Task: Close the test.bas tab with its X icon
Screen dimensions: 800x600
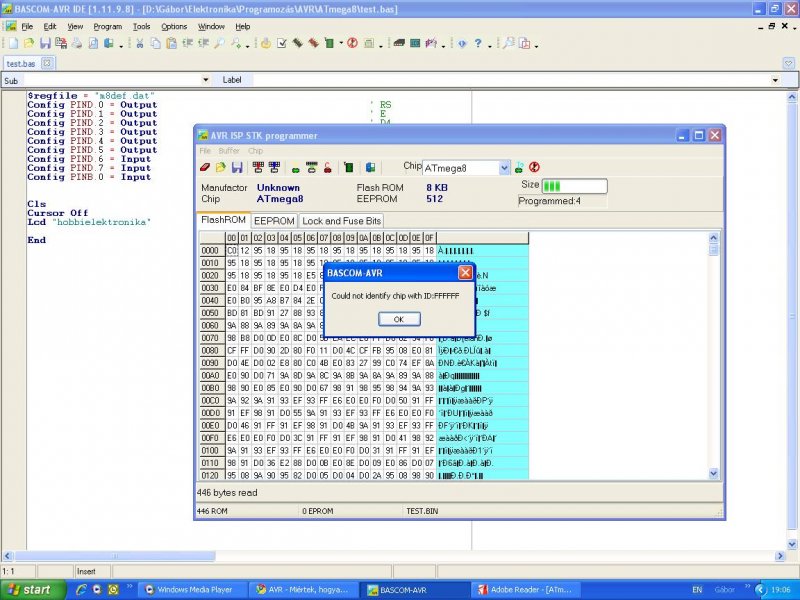Action: (x=47, y=63)
